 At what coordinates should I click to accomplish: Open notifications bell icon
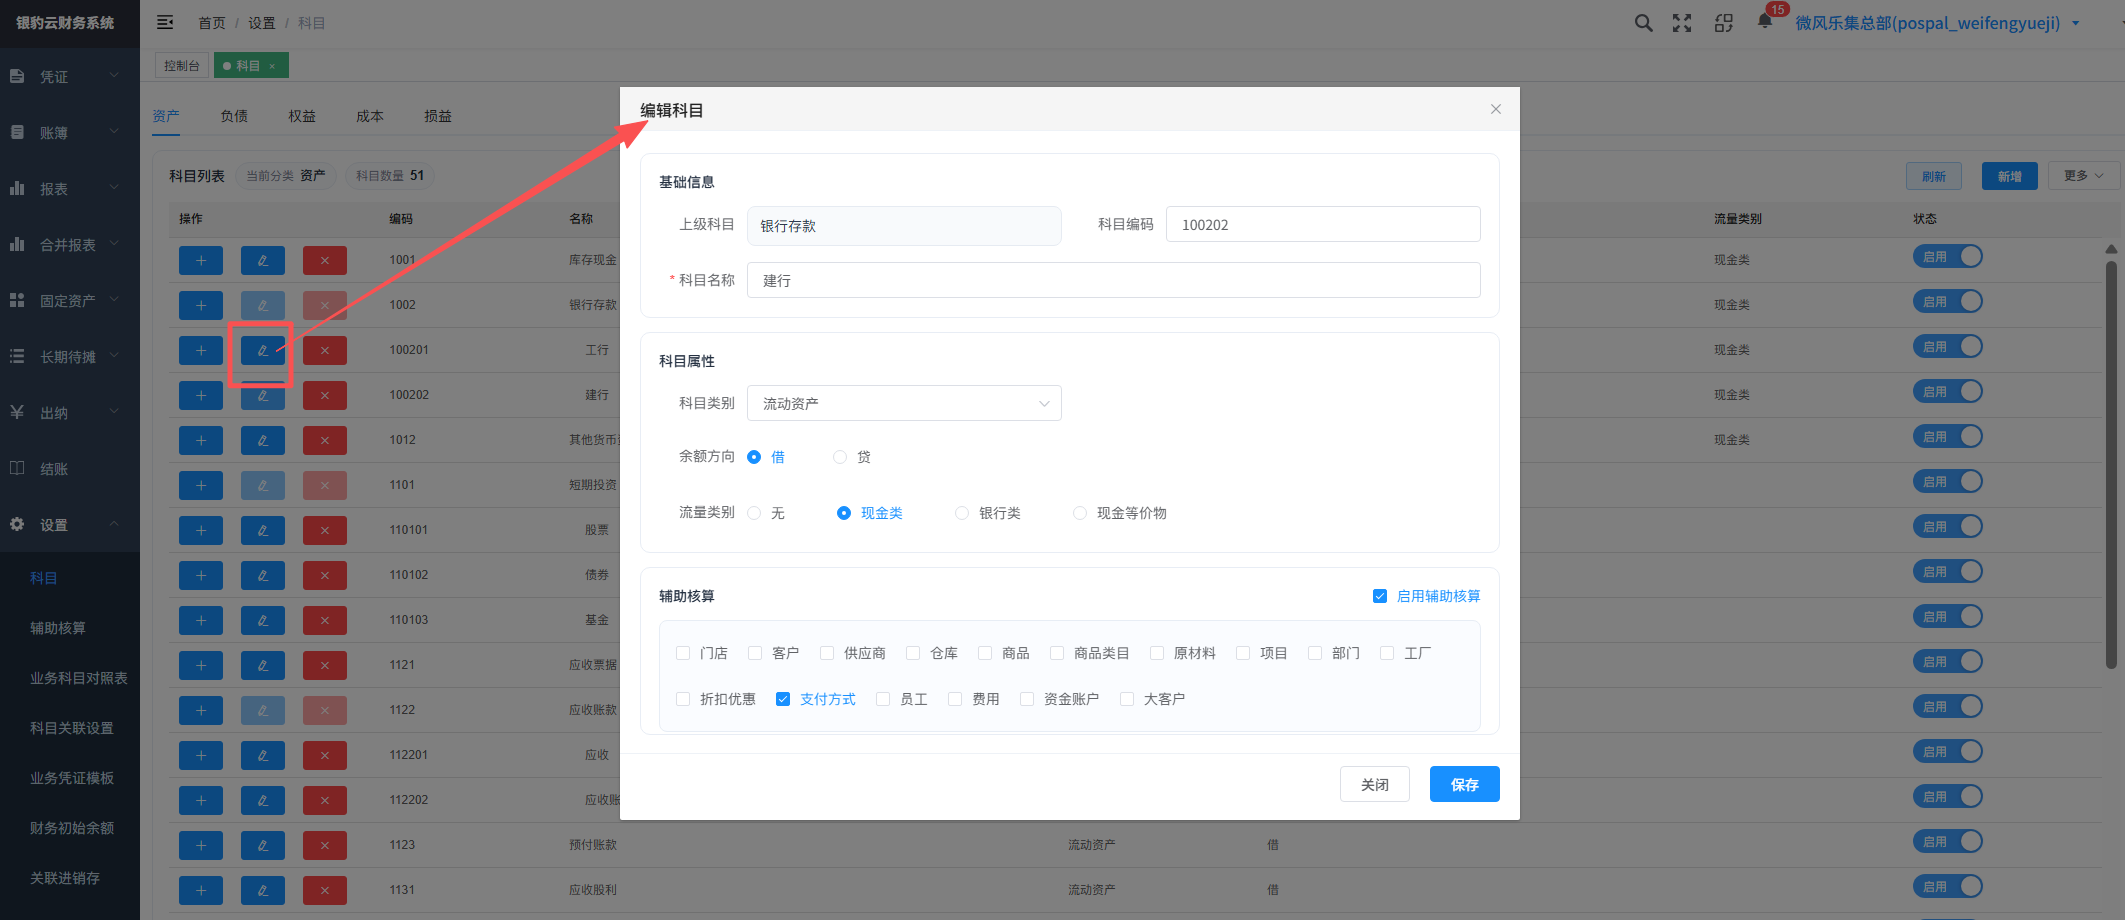(1765, 22)
